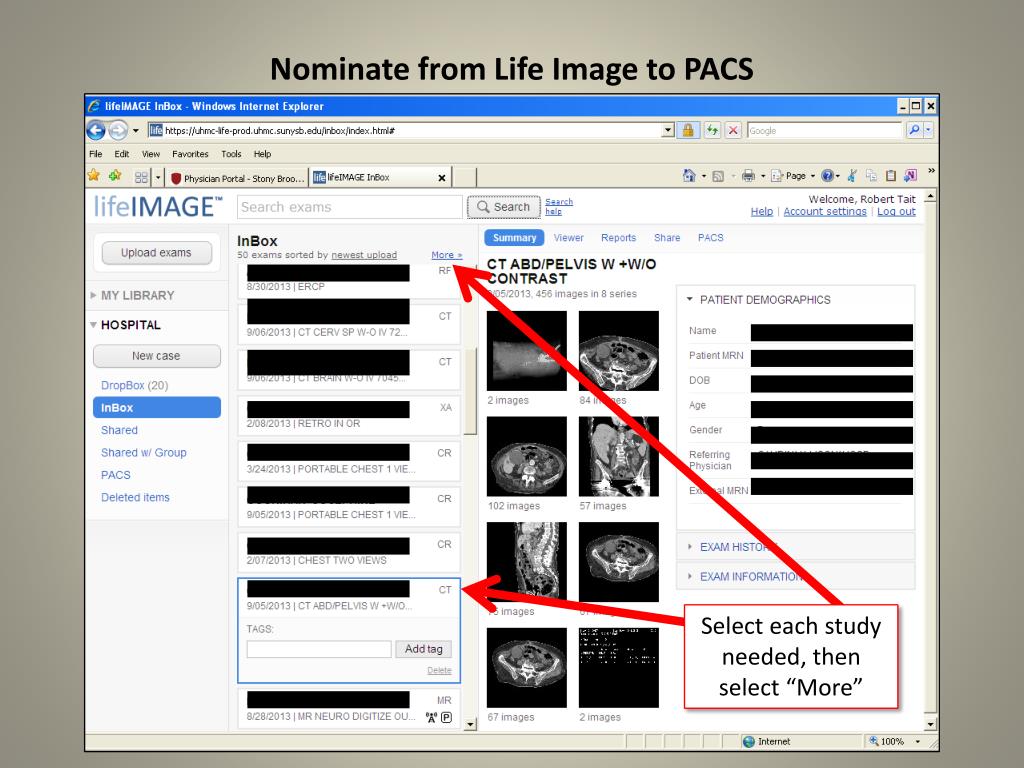Open the PACS tab in exam panel
Viewport: 1024px width, 768px height.
tap(711, 238)
